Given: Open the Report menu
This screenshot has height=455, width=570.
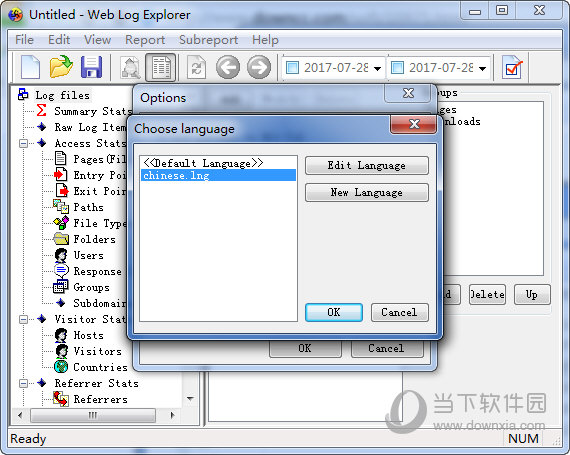Looking at the screenshot, I should (x=145, y=40).
